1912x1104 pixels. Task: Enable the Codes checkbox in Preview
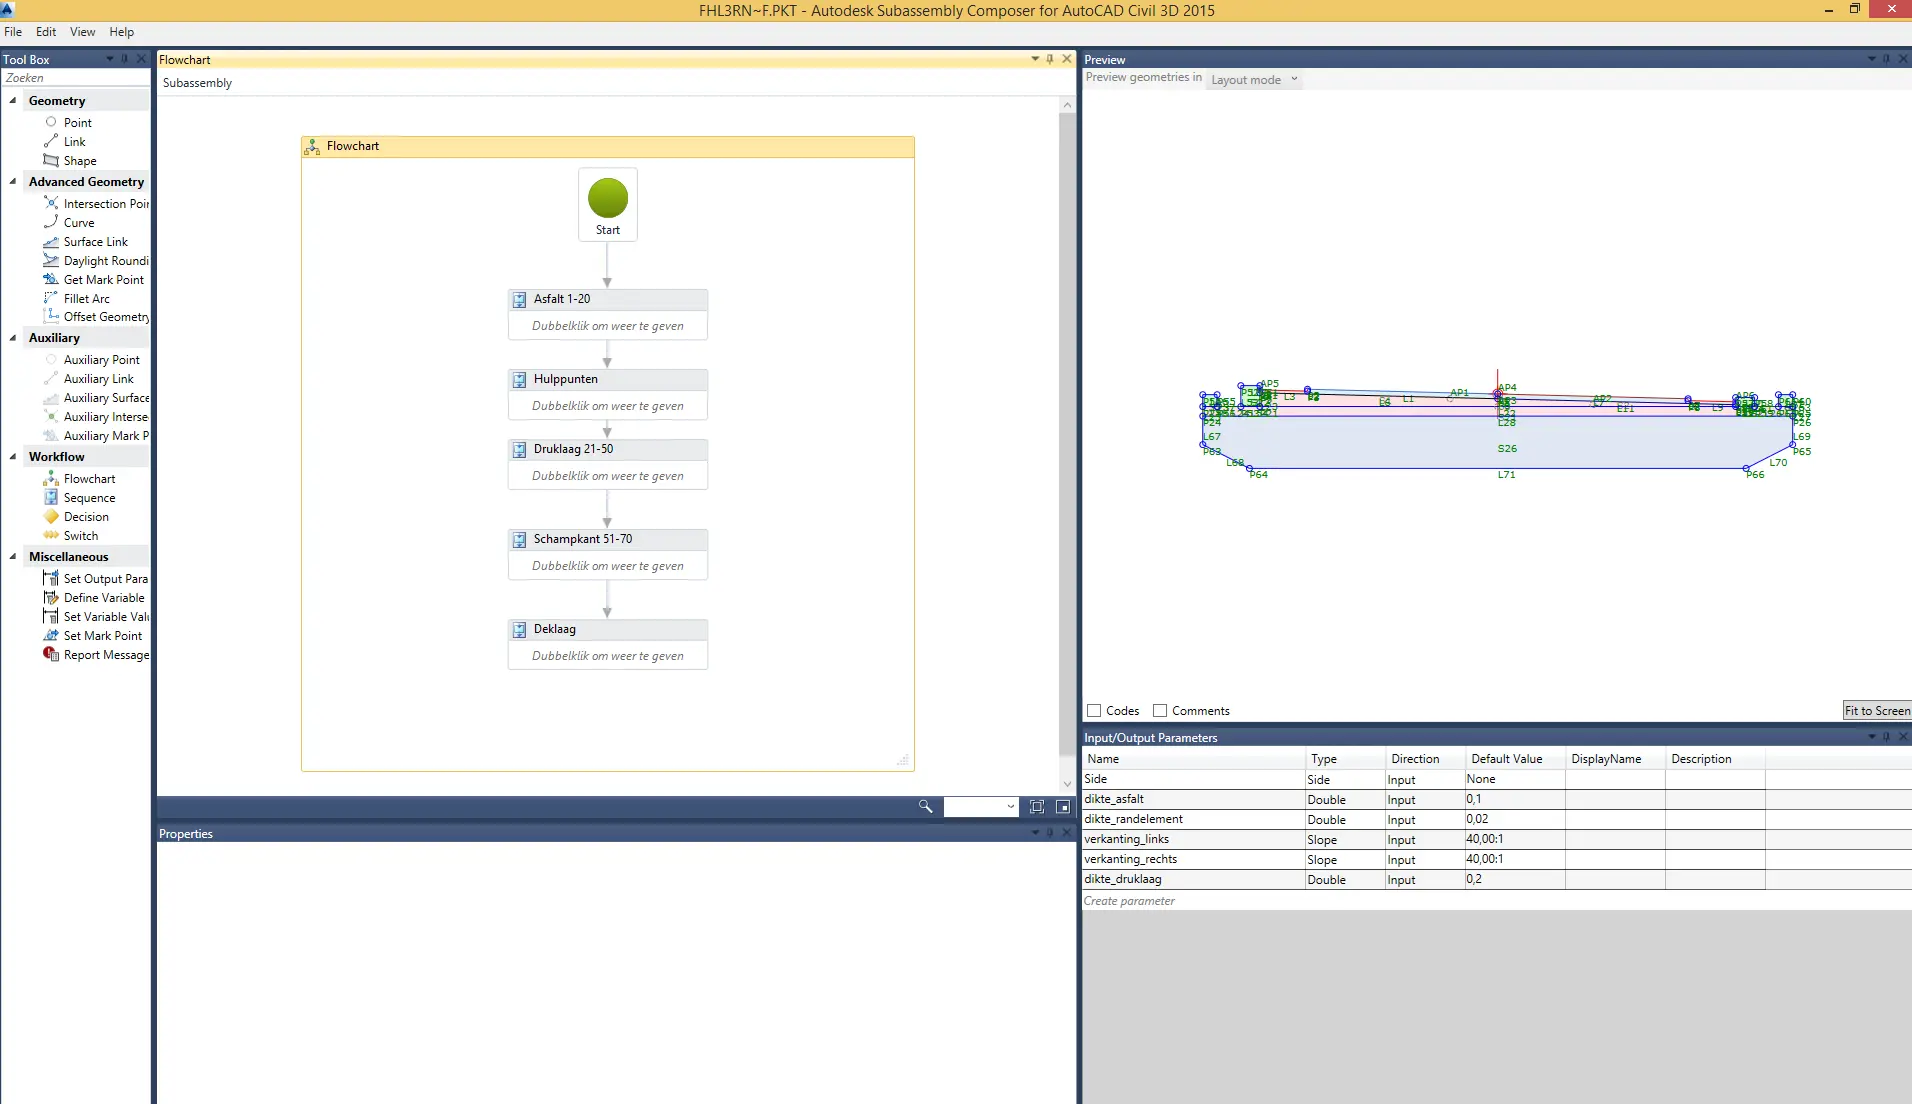point(1094,711)
